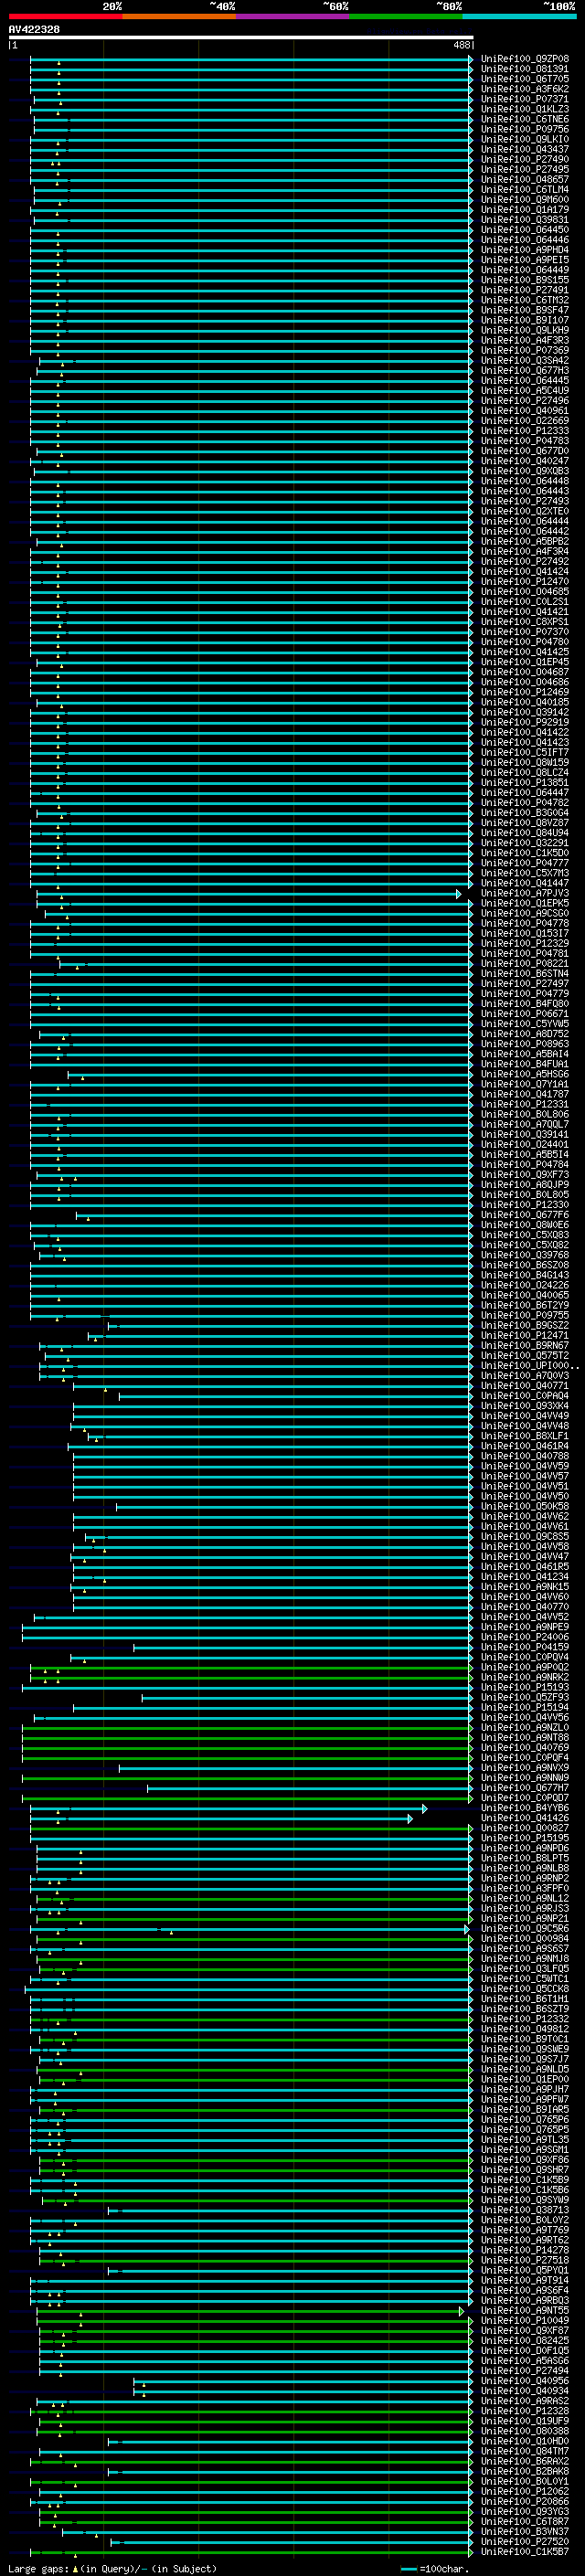This screenshot has height=2576, width=585.
Task: Click the orange ~40% identity color bar
Action: (x=179, y=16)
